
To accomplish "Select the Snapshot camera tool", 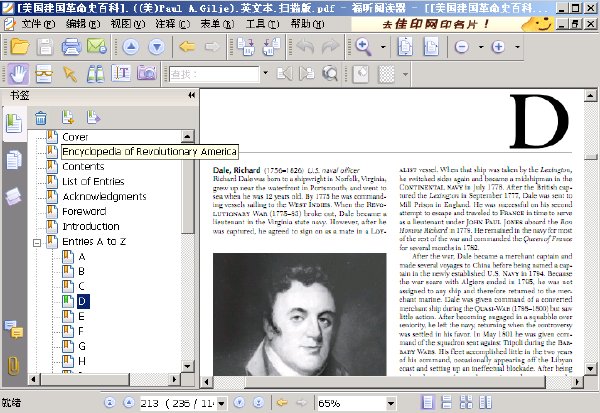I will pyautogui.click(x=147, y=73).
